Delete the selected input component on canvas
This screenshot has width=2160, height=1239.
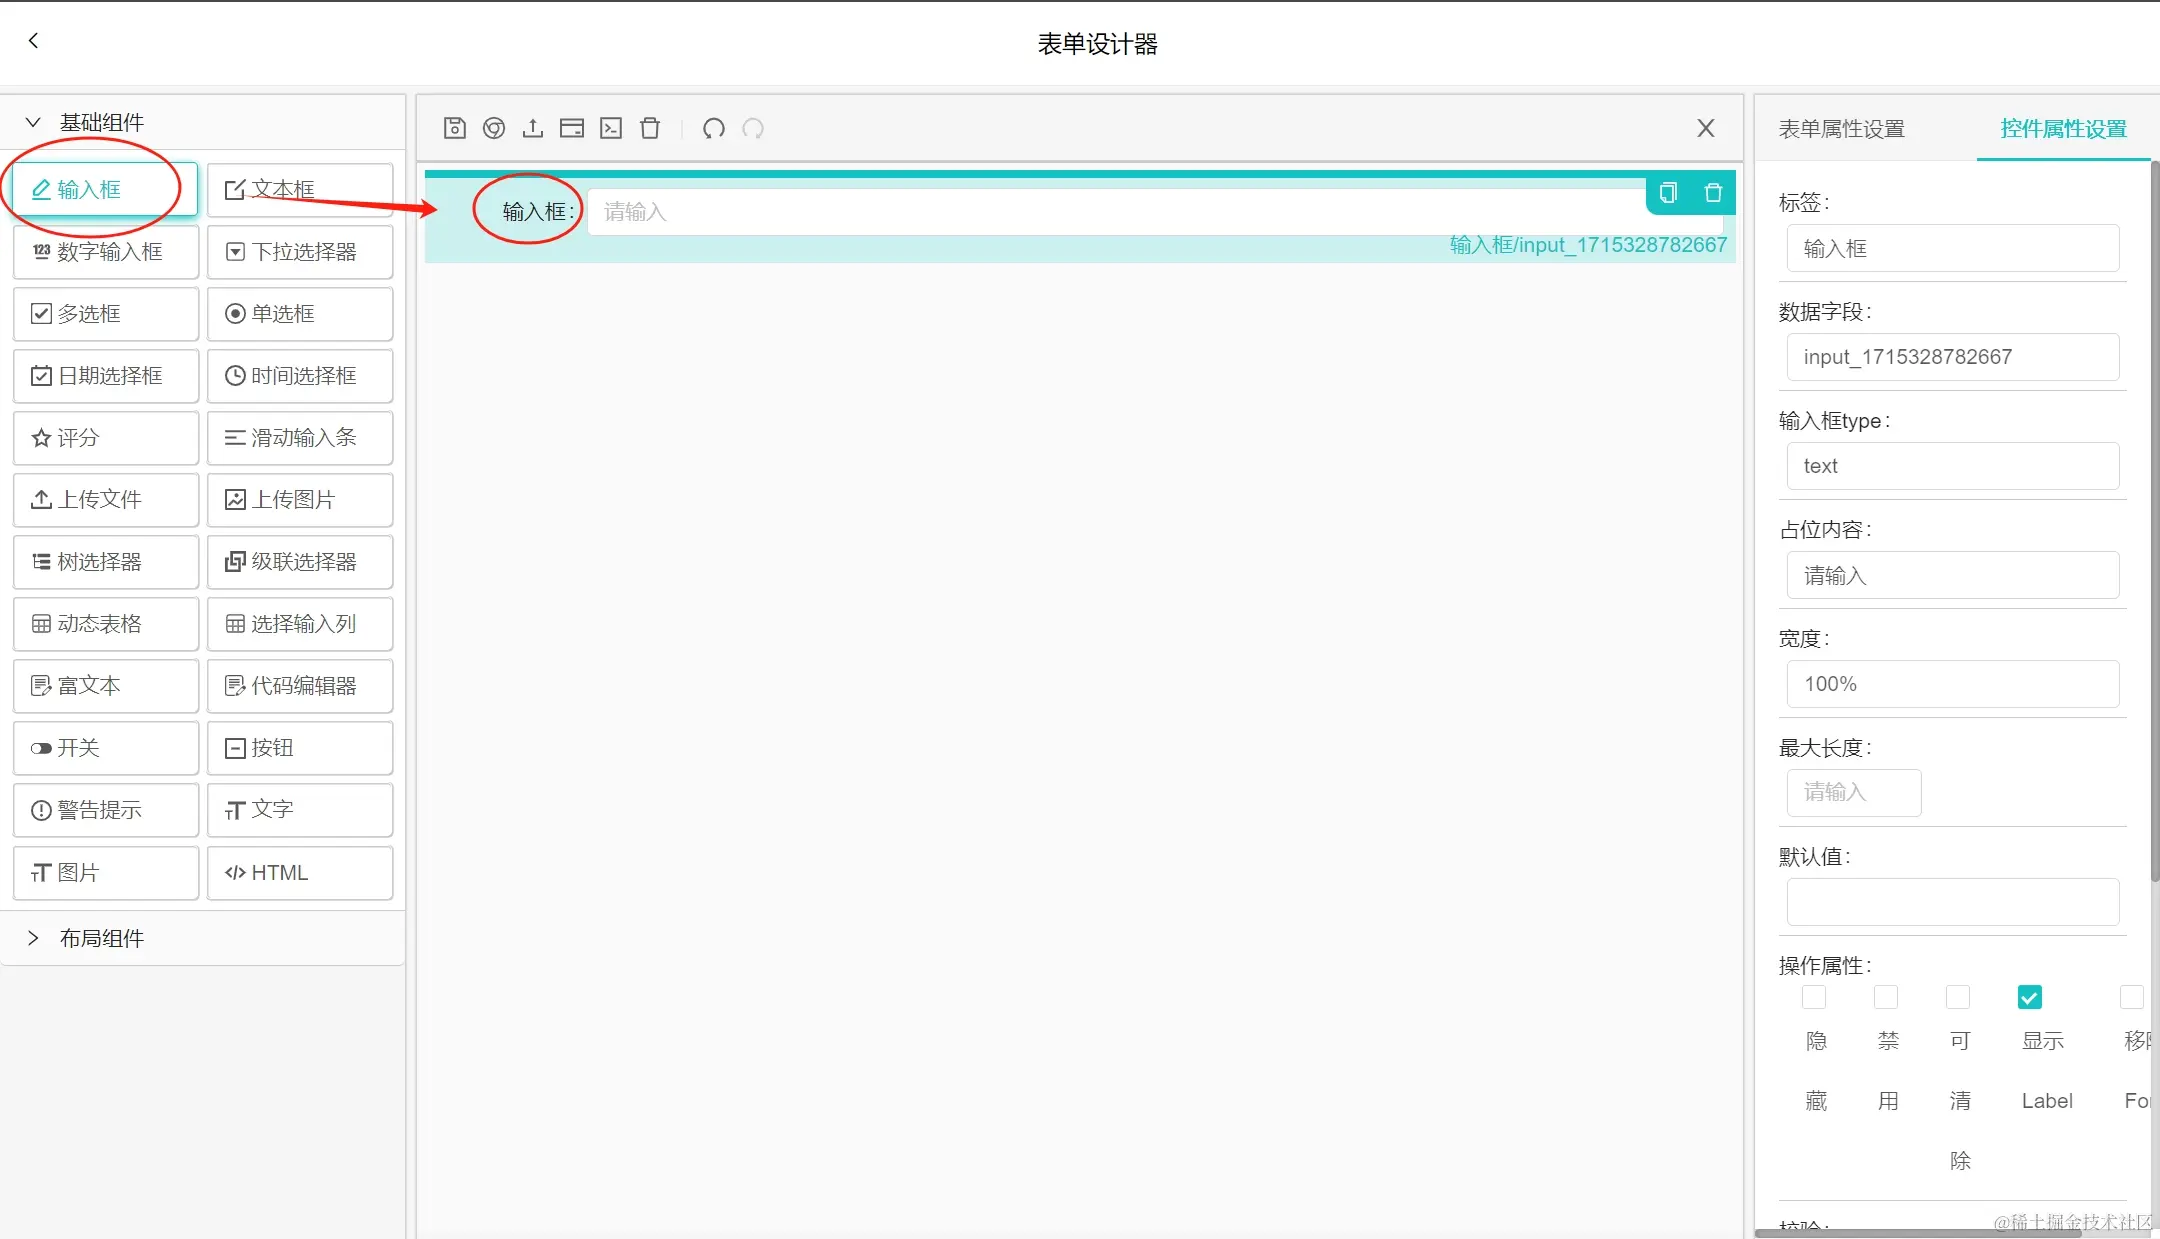click(1713, 193)
